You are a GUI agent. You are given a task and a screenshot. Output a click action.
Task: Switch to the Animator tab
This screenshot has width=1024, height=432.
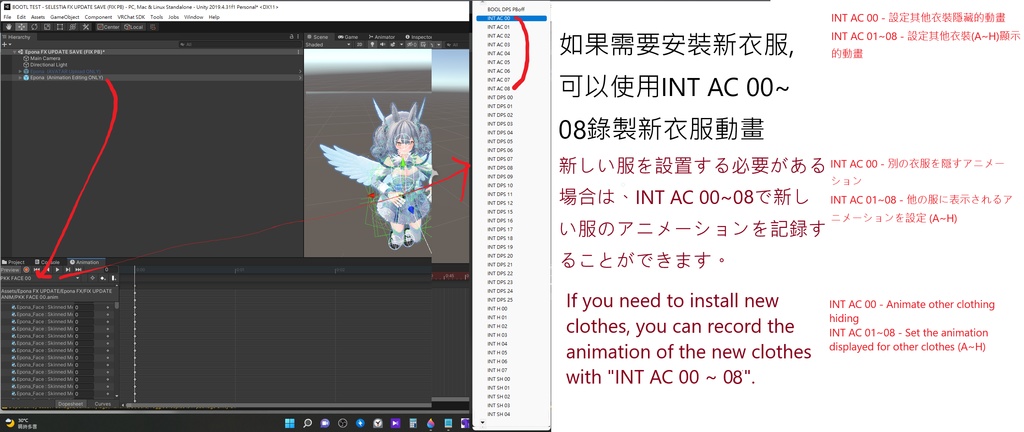tap(381, 37)
